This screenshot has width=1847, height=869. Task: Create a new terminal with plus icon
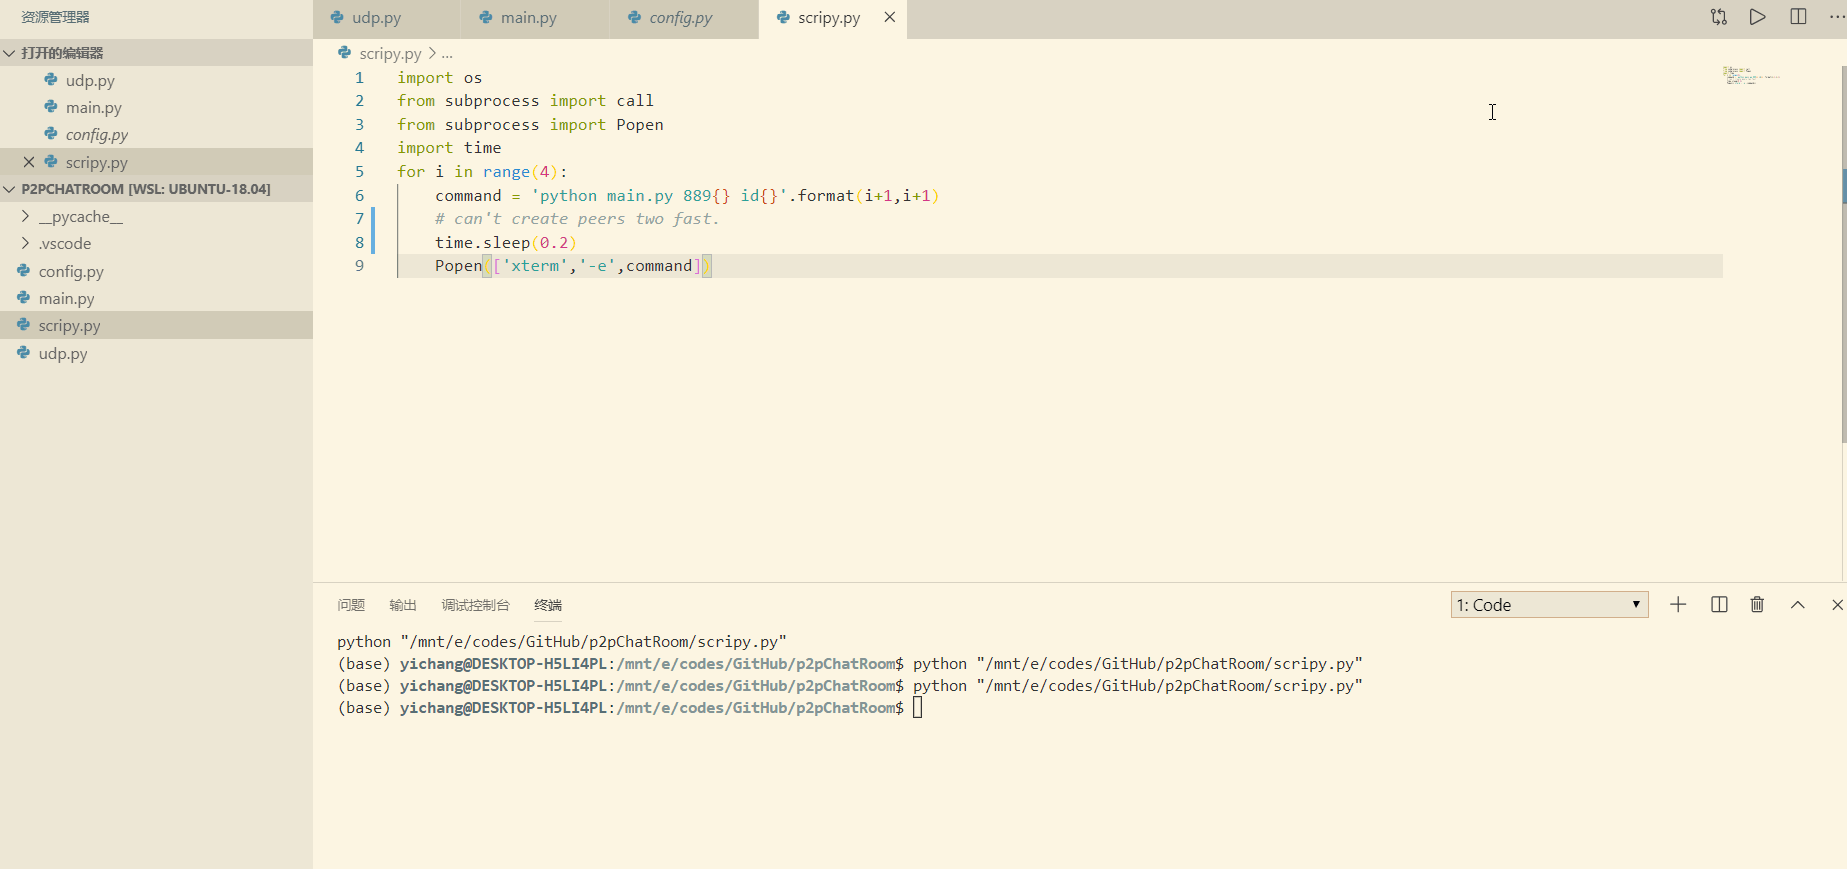click(x=1678, y=605)
